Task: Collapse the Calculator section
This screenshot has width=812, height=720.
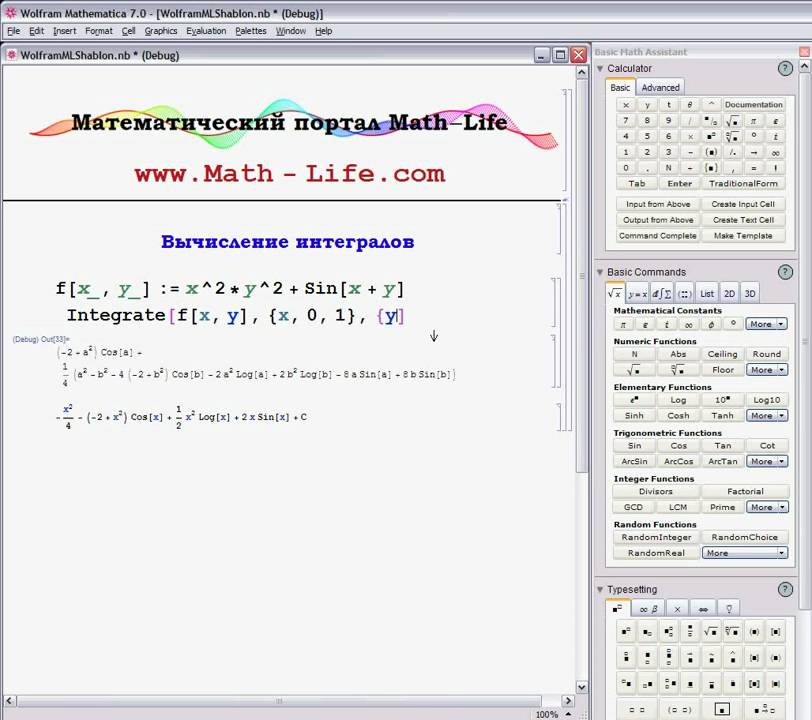Action: [x=600, y=68]
